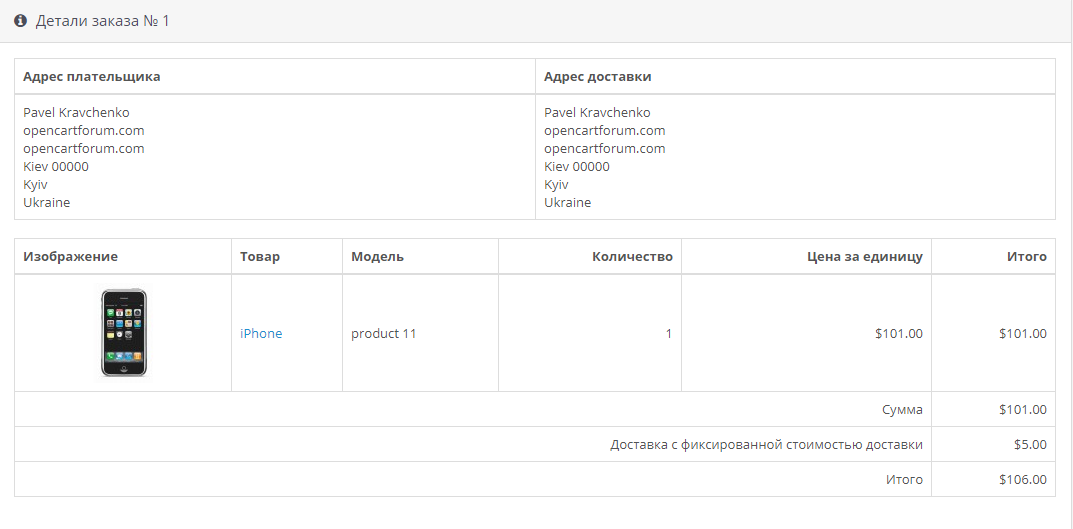This screenshot has width=1073, height=529.
Task: Click the 'Цена за единицу' column header
Action: point(864,257)
